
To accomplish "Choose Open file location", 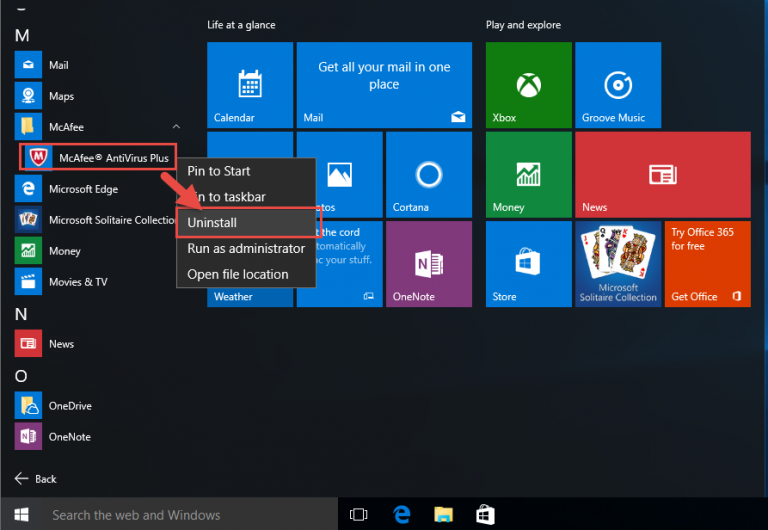I will tap(246, 274).
